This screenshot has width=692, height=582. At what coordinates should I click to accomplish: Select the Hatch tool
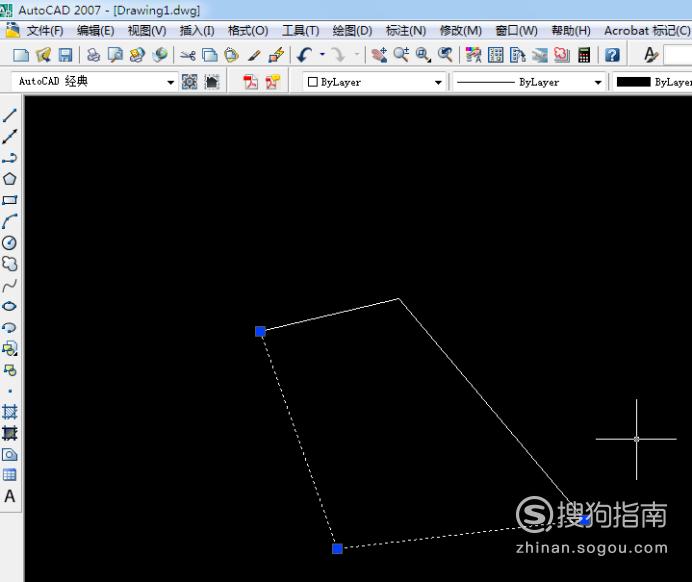(x=9, y=412)
